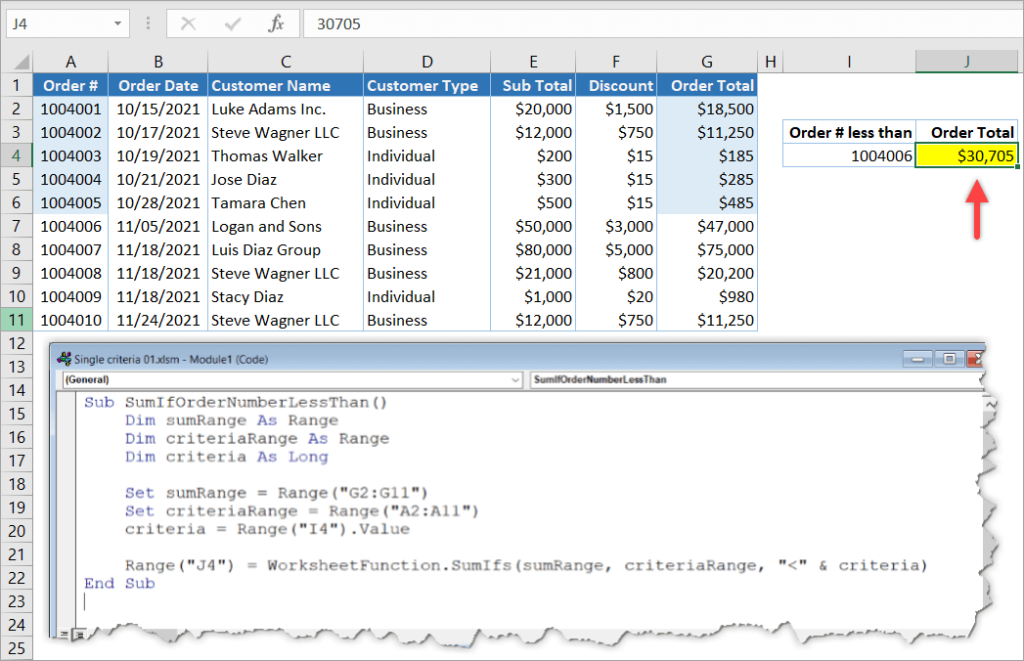Select column A header
This screenshot has height=661, width=1024.
71,62
